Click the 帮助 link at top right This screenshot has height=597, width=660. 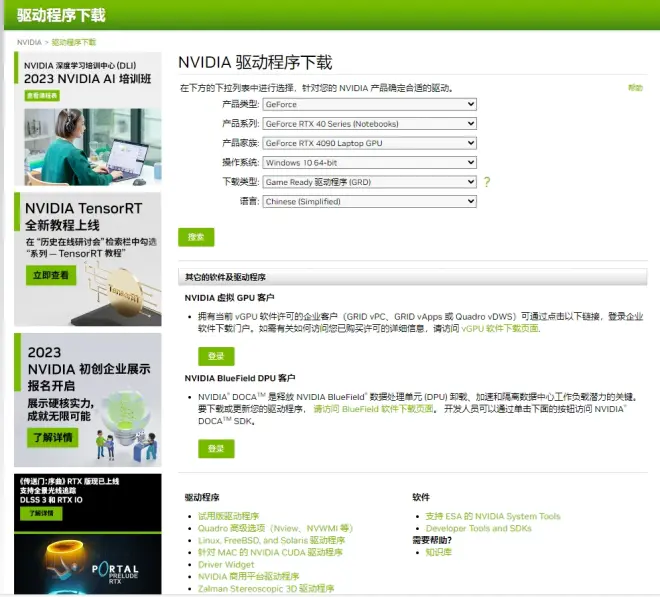[635, 88]
